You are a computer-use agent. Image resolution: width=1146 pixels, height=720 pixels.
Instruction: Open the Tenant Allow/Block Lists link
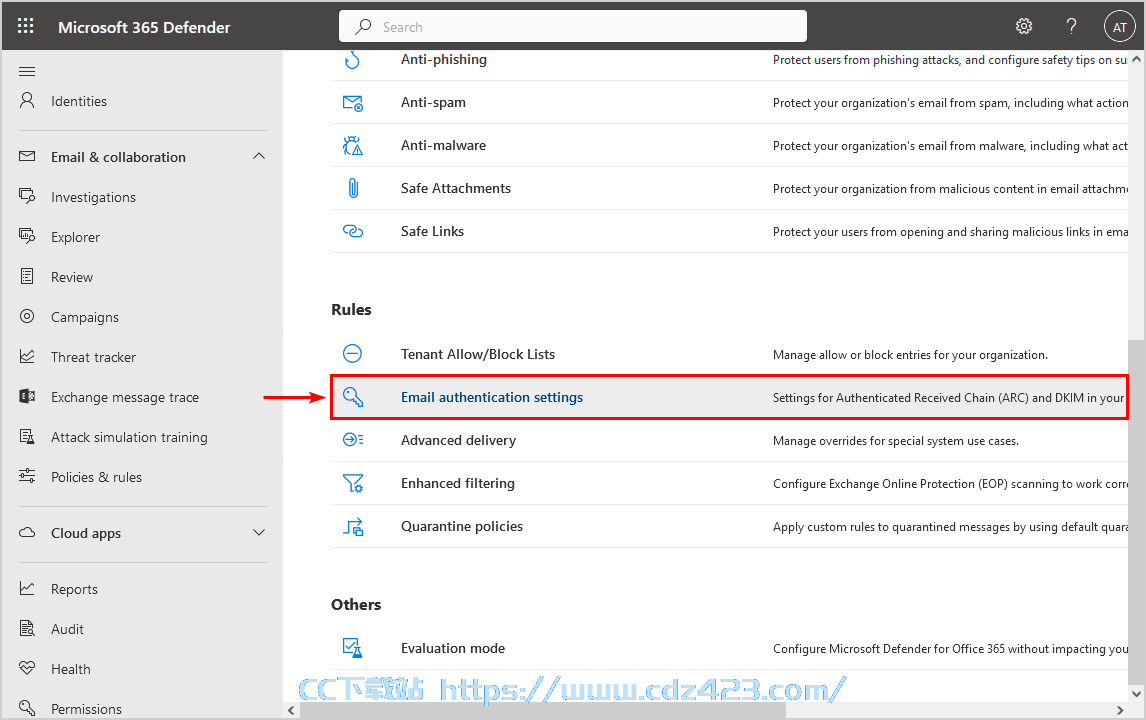click(x=478, y=355)
